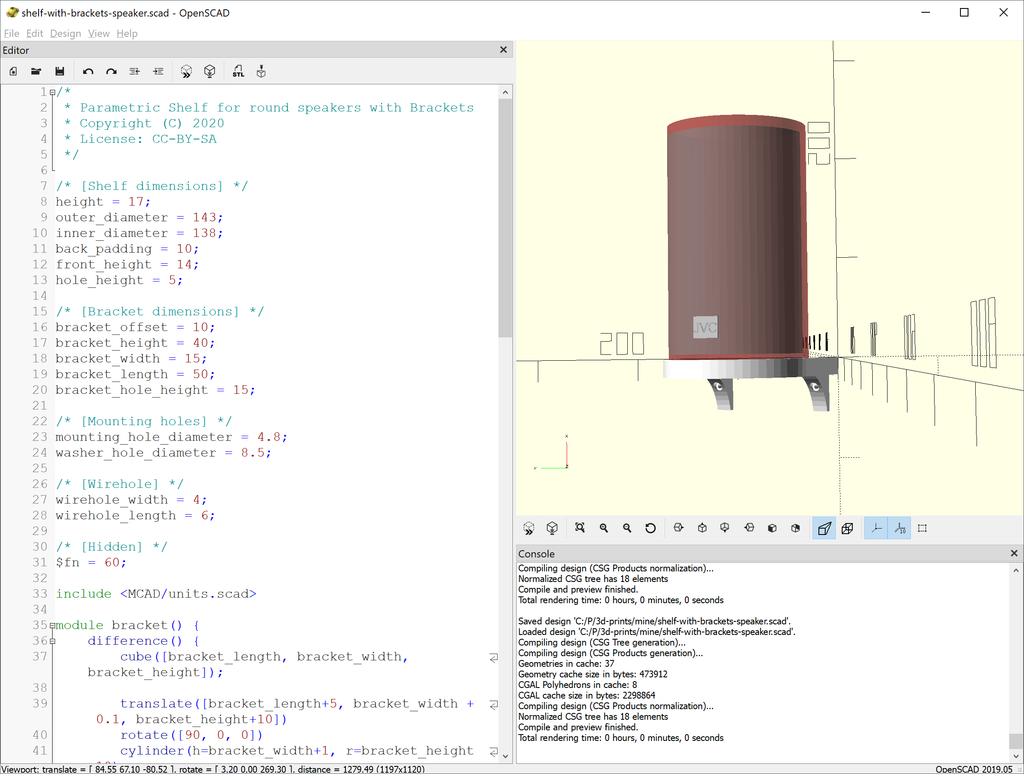Toggle the Perspective view mode
This screenshot has height=774, width=1024.
pyautogui.click(x=824, y=528)
